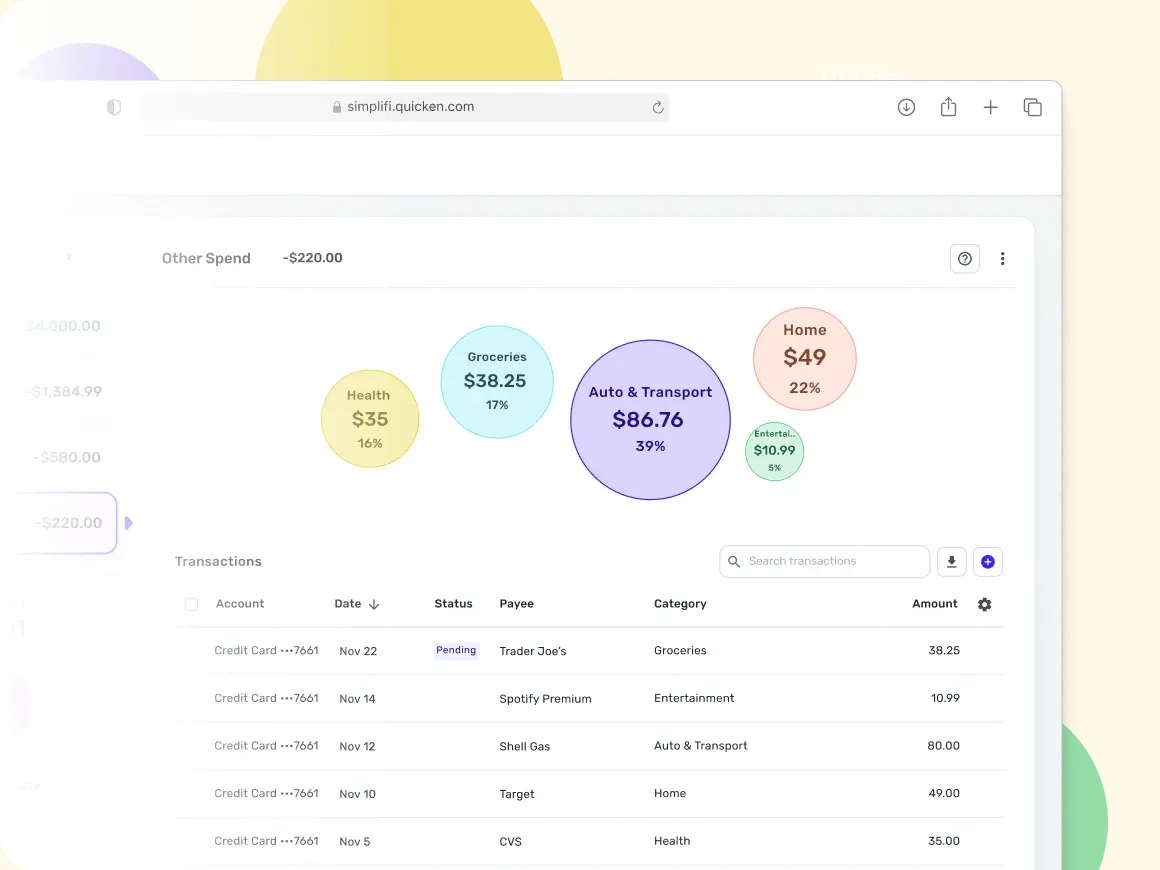
Task: Sort by the Amount column header
Action: [x=934, y=604]
